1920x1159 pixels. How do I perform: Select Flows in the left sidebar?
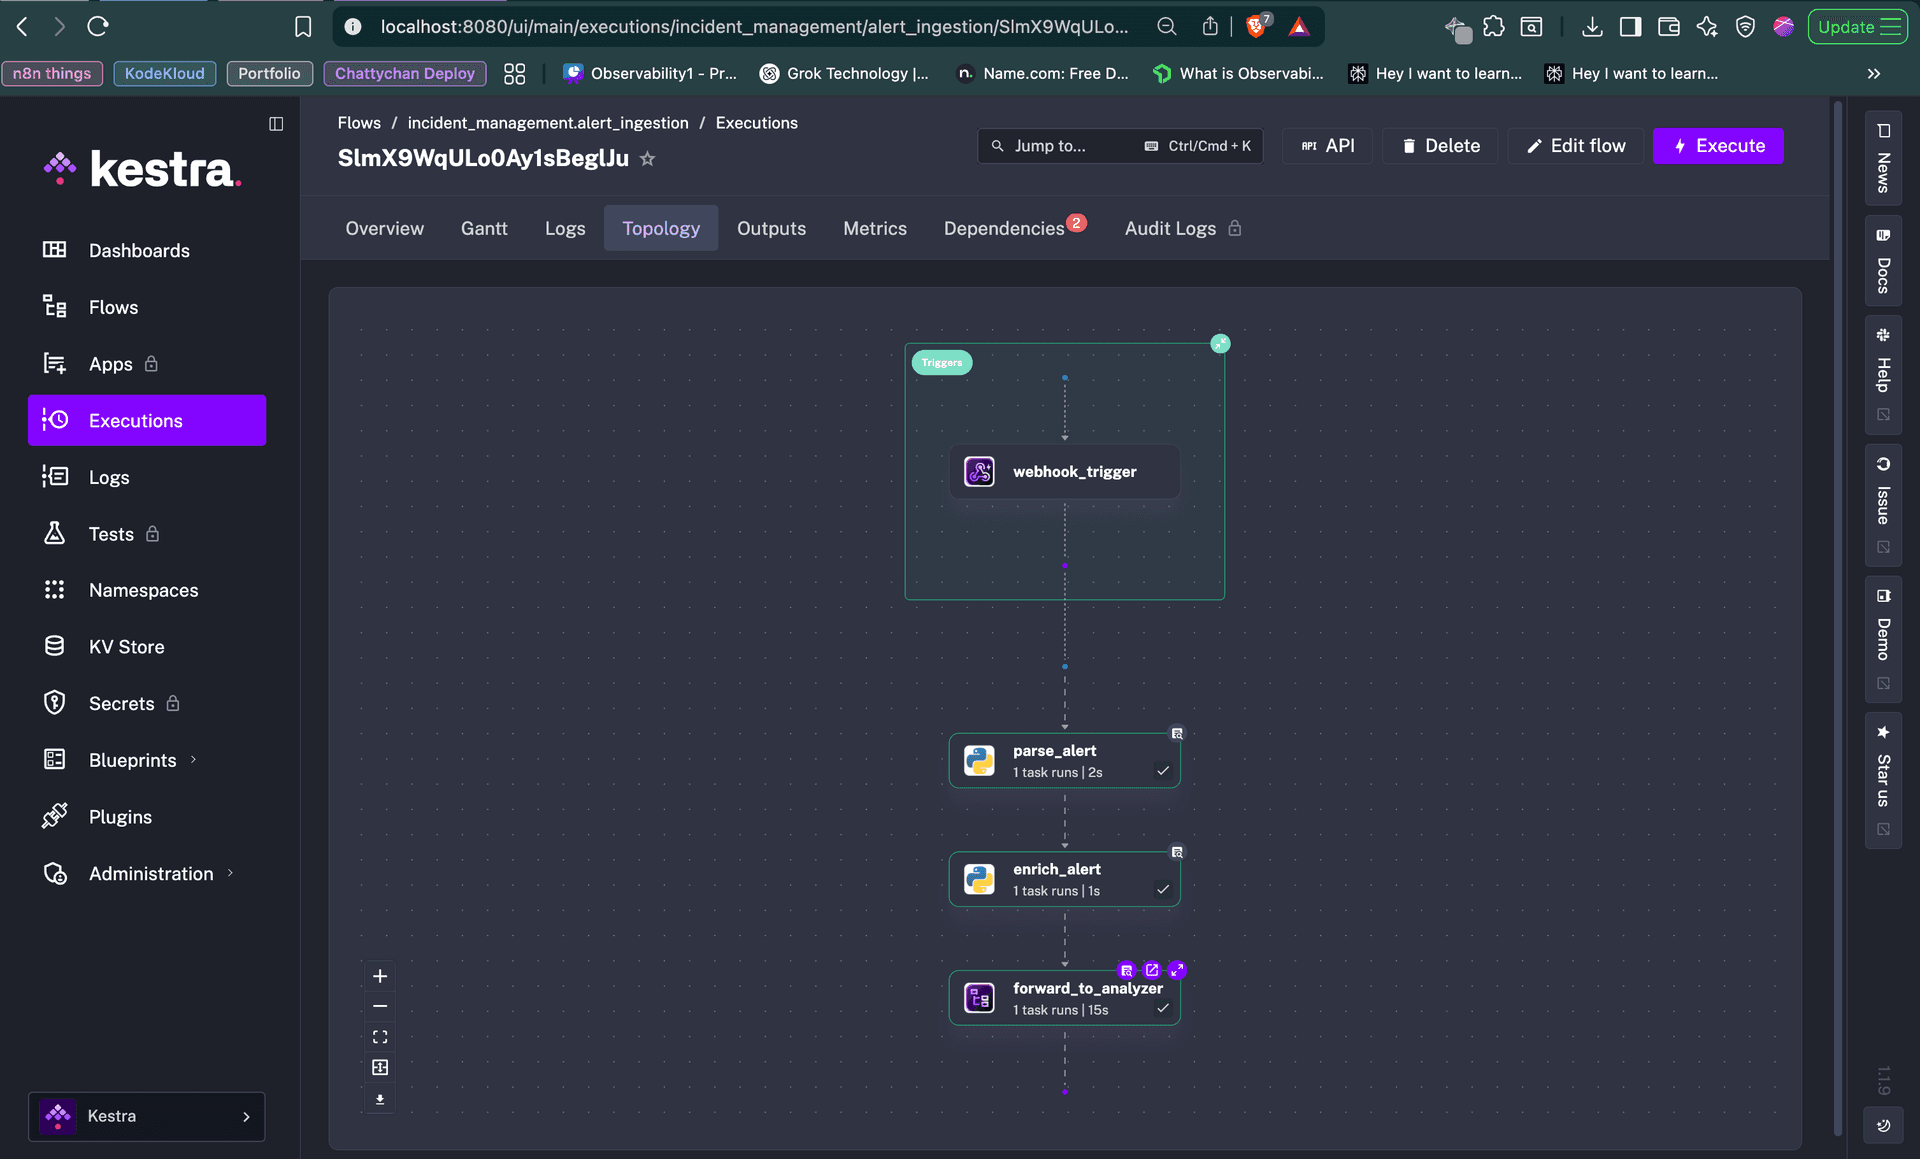click(x=112, y=307)
